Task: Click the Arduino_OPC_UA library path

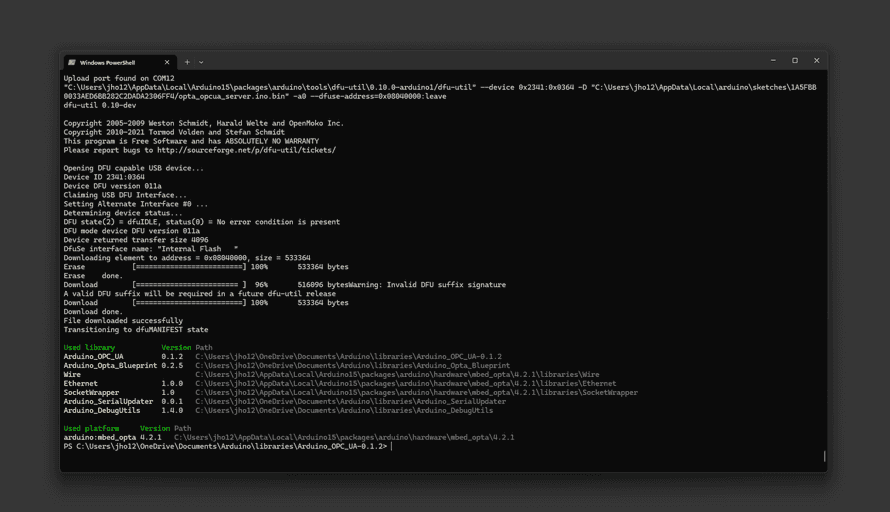Action: (x=348, y=356)
